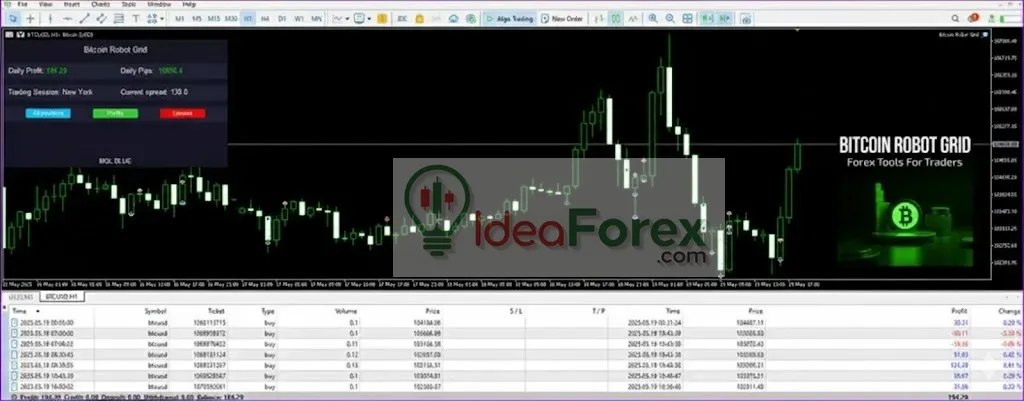Switch to line chart view
The width and height of the screenshot is (1024, 401).
[x=633, y=19]
